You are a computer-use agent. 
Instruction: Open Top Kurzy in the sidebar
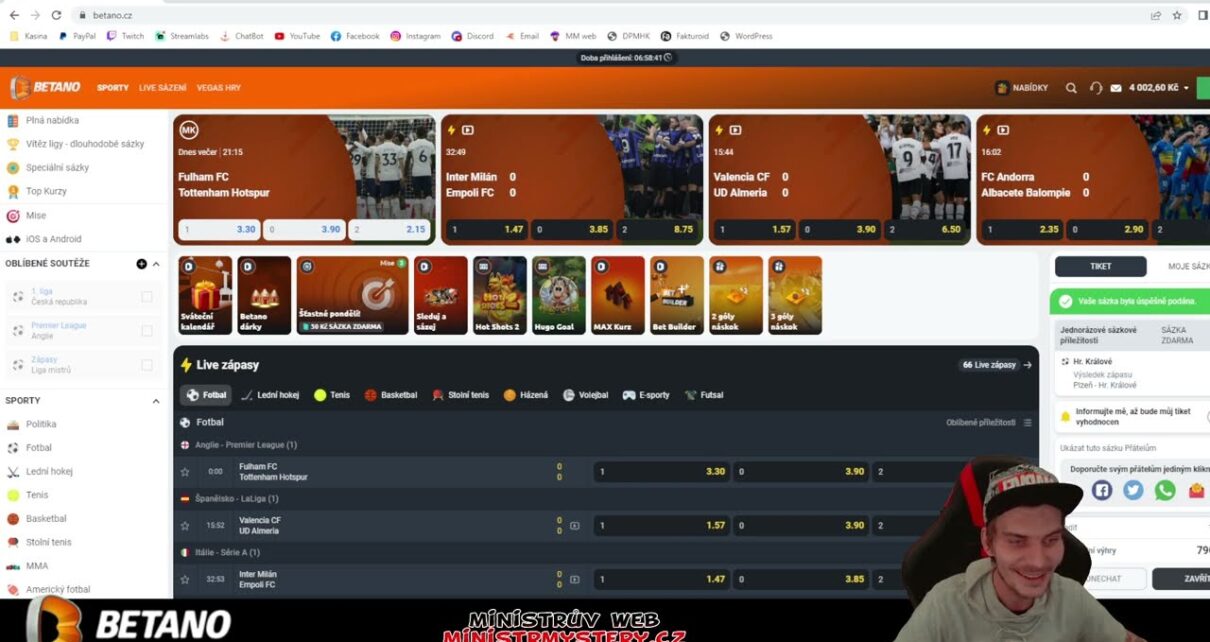tap(46, 191)
